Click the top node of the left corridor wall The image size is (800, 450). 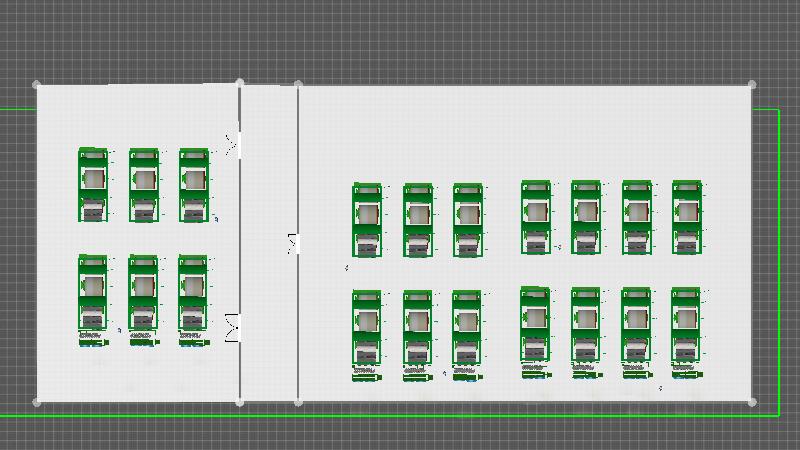click(240, 83)
